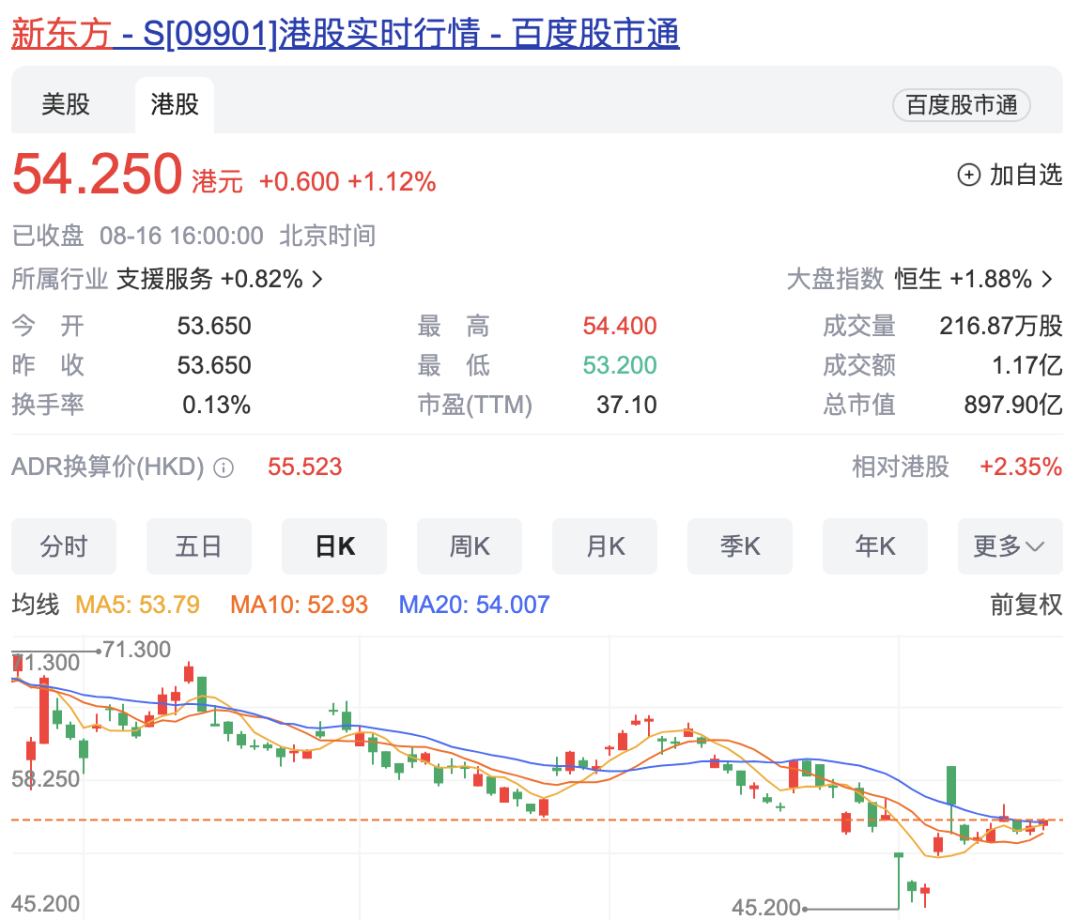Viewport: 1080px width, 920px height.
Task: Click the MA5: 53.79 indicator label
Action: (x=137, y=605)
